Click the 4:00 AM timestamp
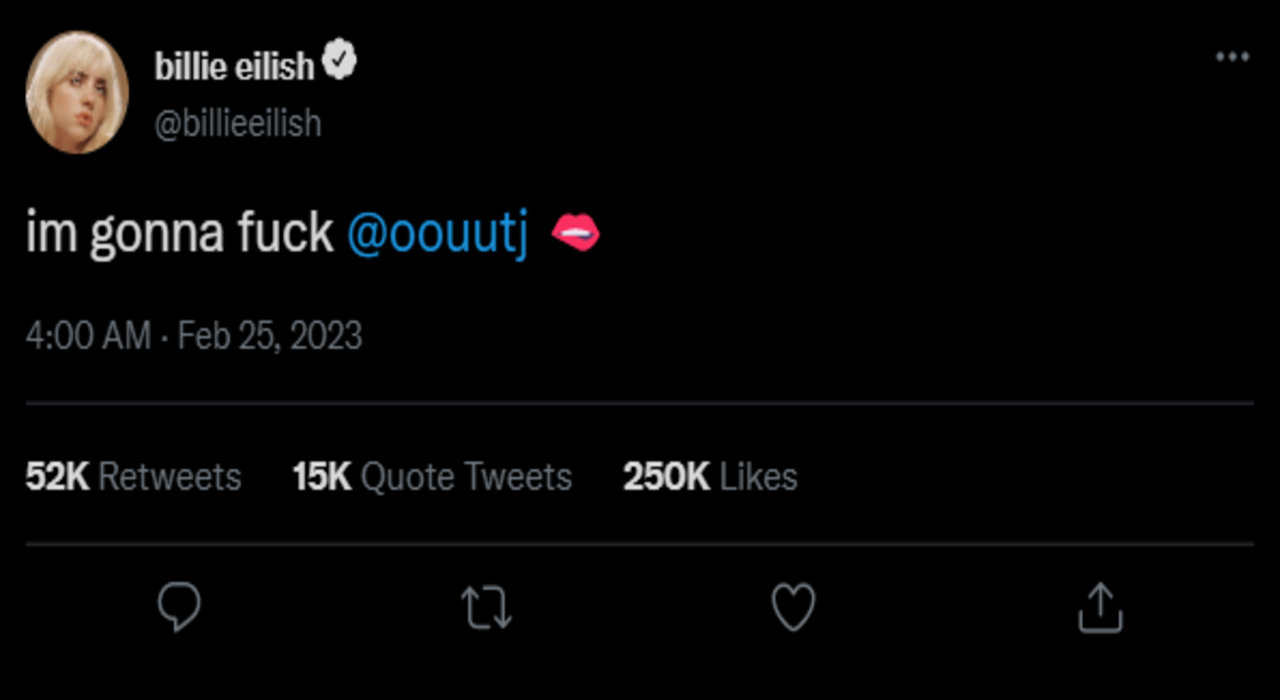 click(x=88, y=335)
